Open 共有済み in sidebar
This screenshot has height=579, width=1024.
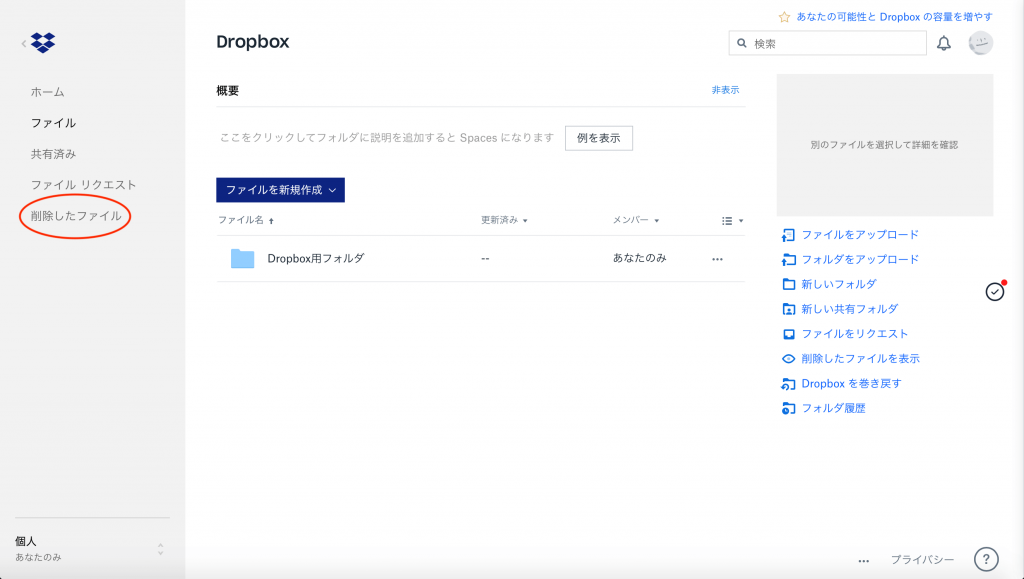tap(54, 154)
